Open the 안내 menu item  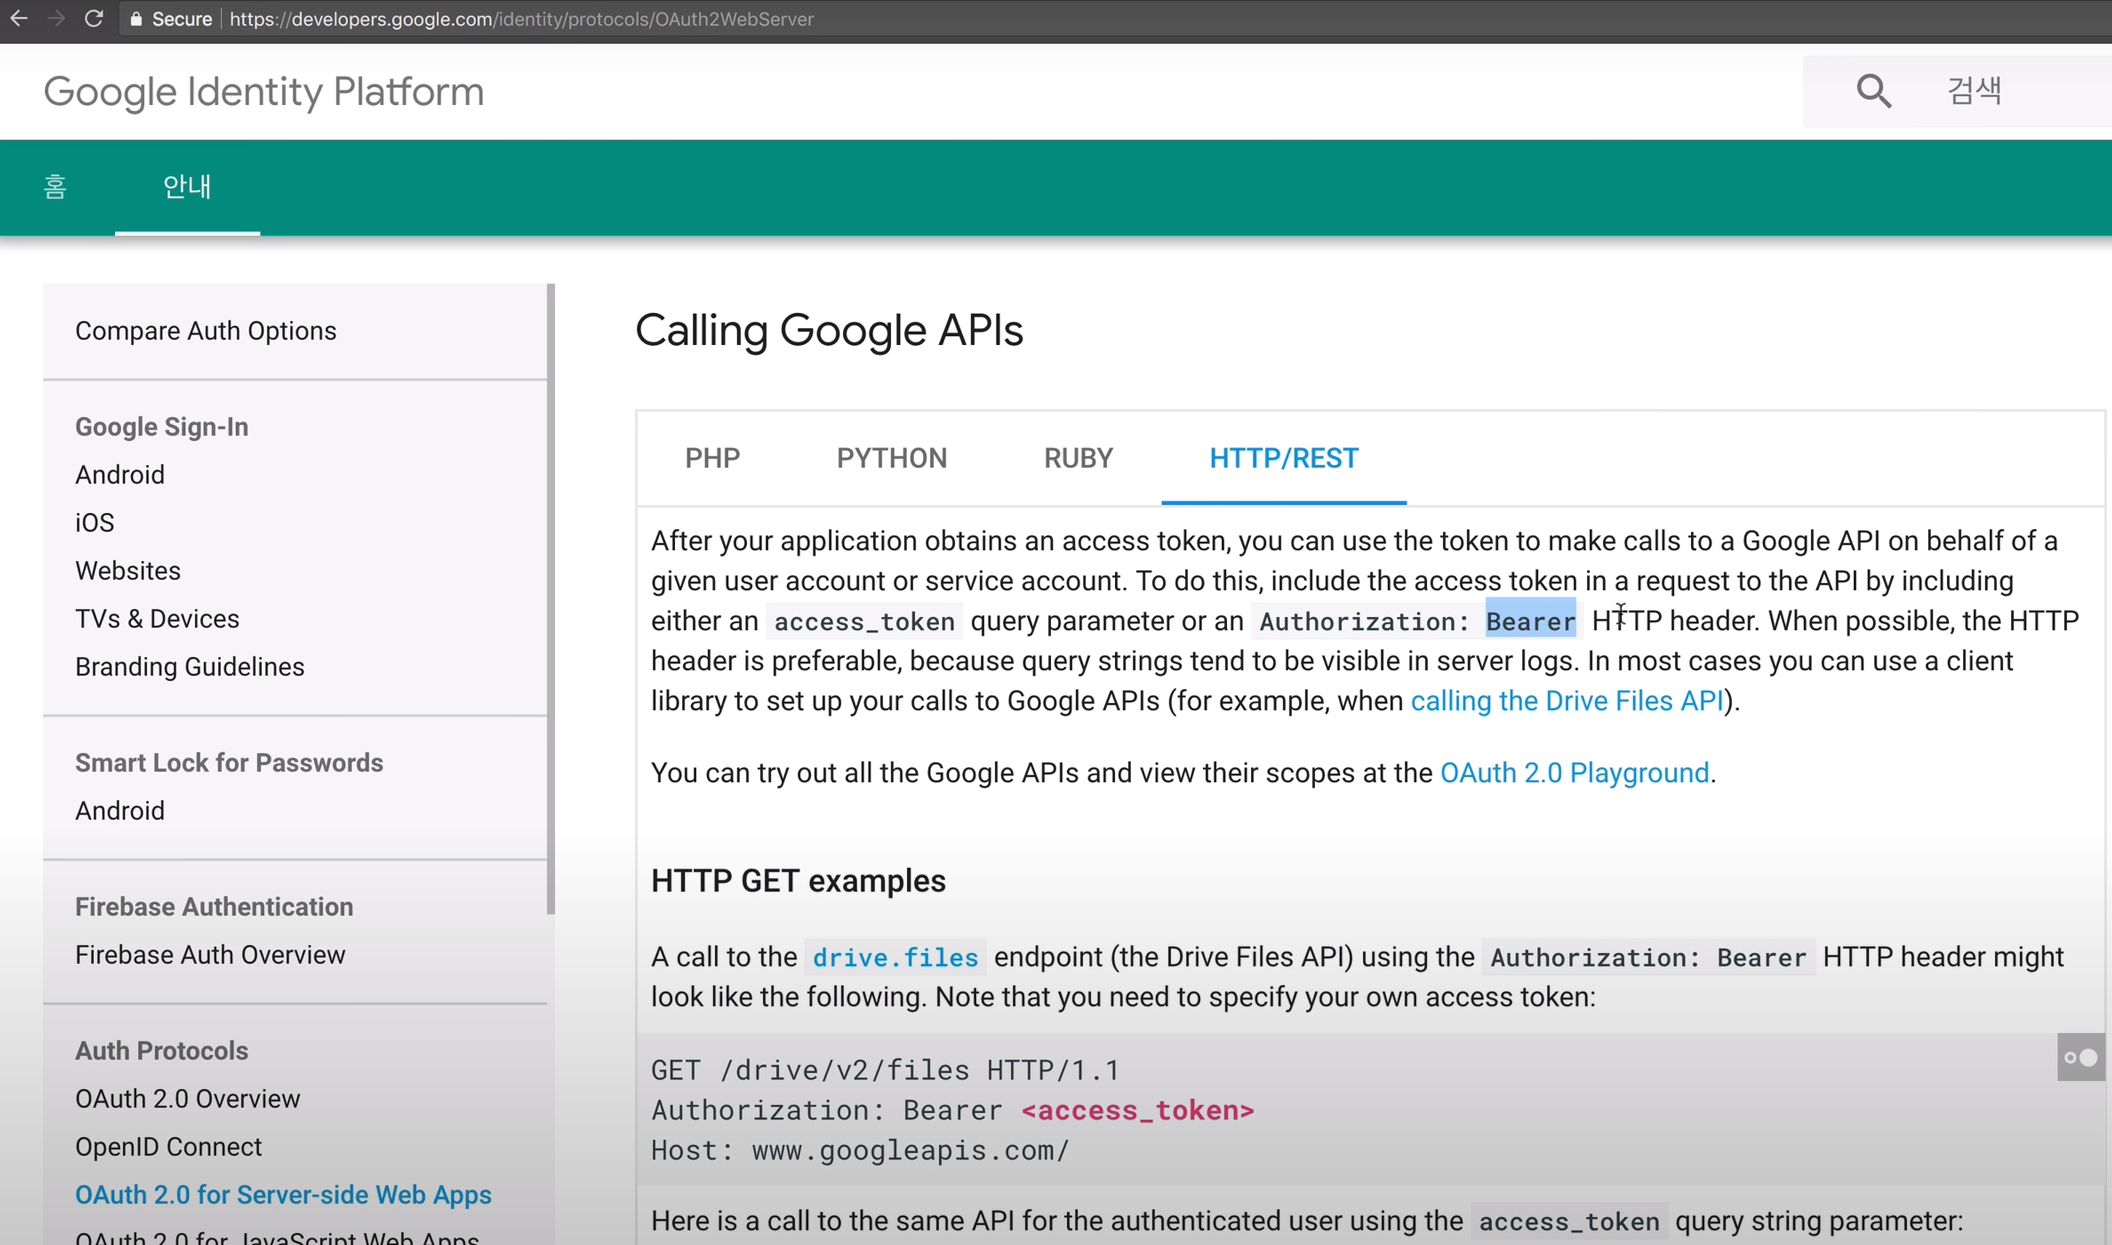coord(187,187)
